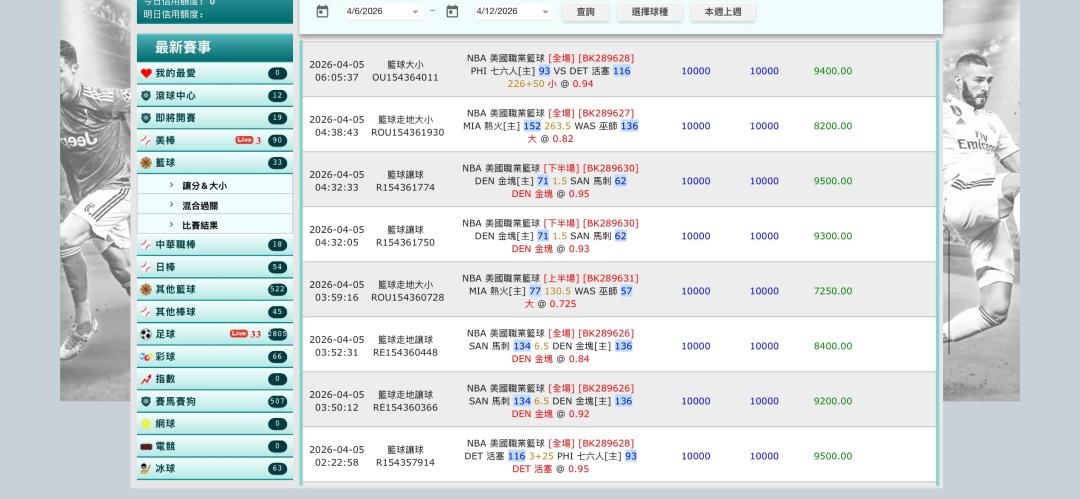The height and width of the screenshot is (499, 1080).
Task: Click order number R154361750
Action: click(x=405, y=243)
